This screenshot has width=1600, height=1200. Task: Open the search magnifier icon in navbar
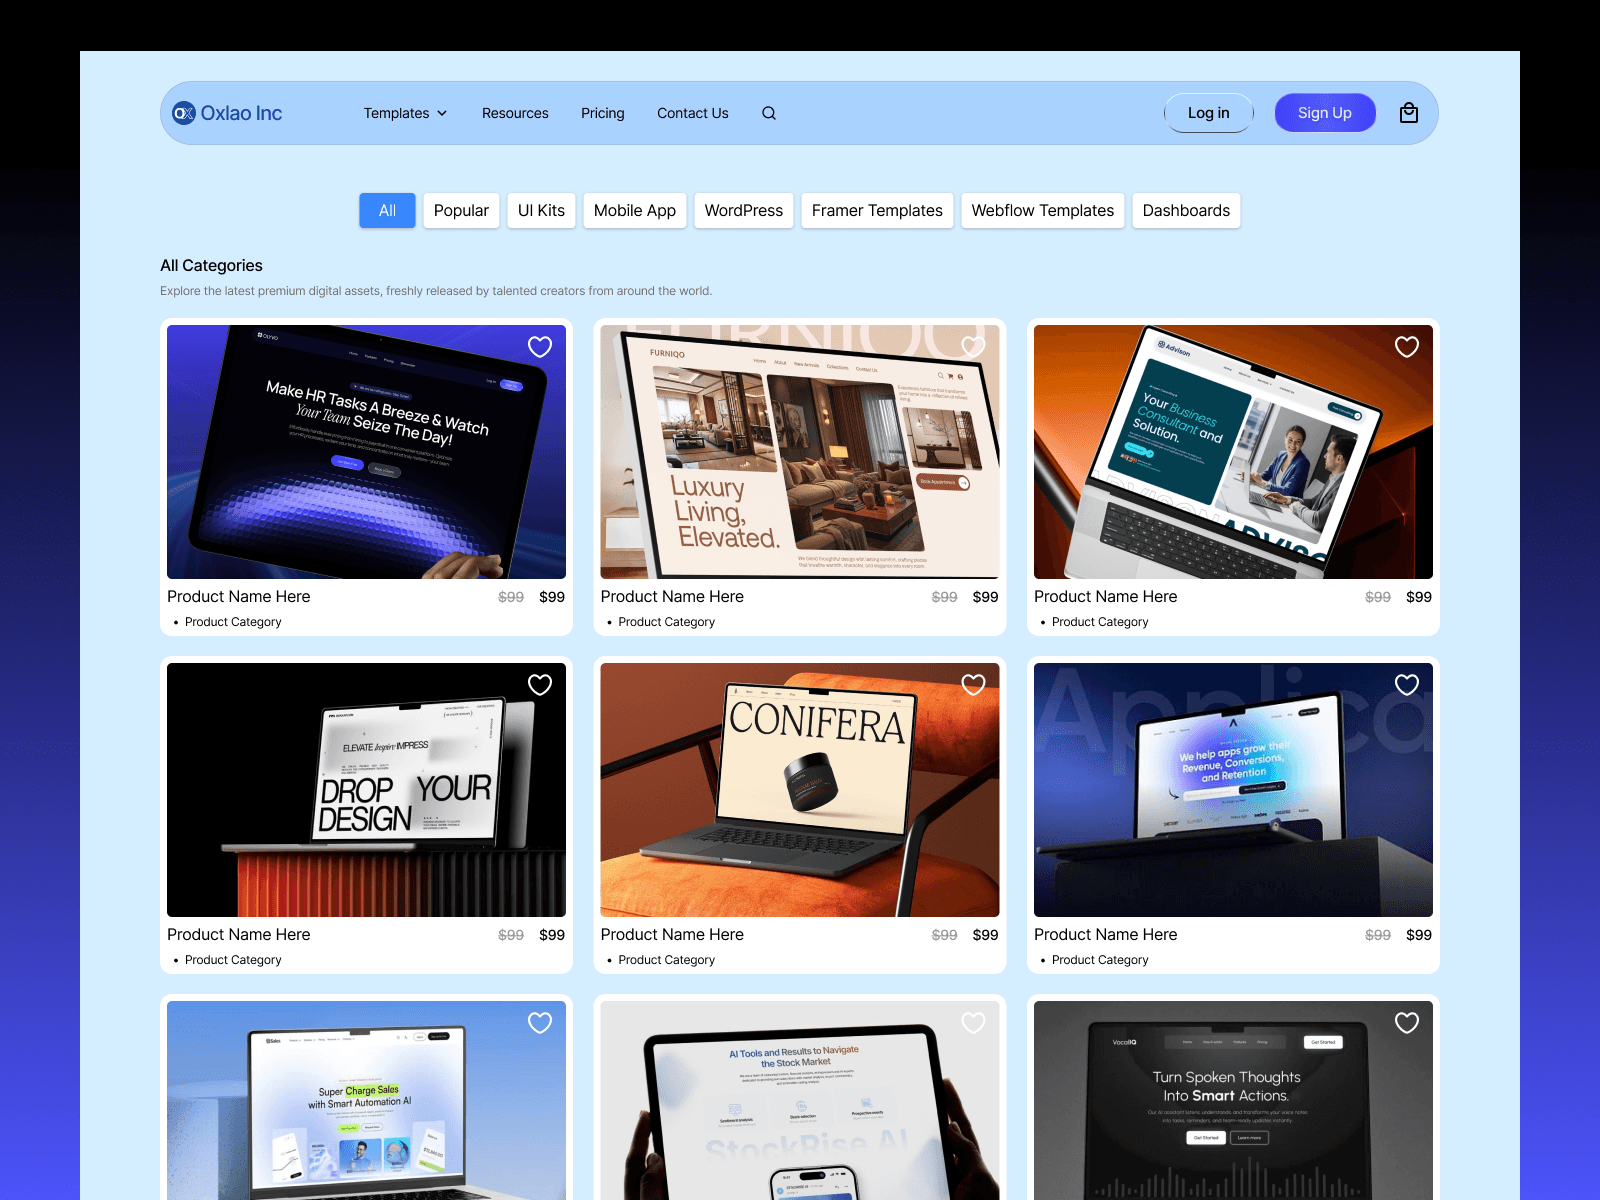click(769, 113)
